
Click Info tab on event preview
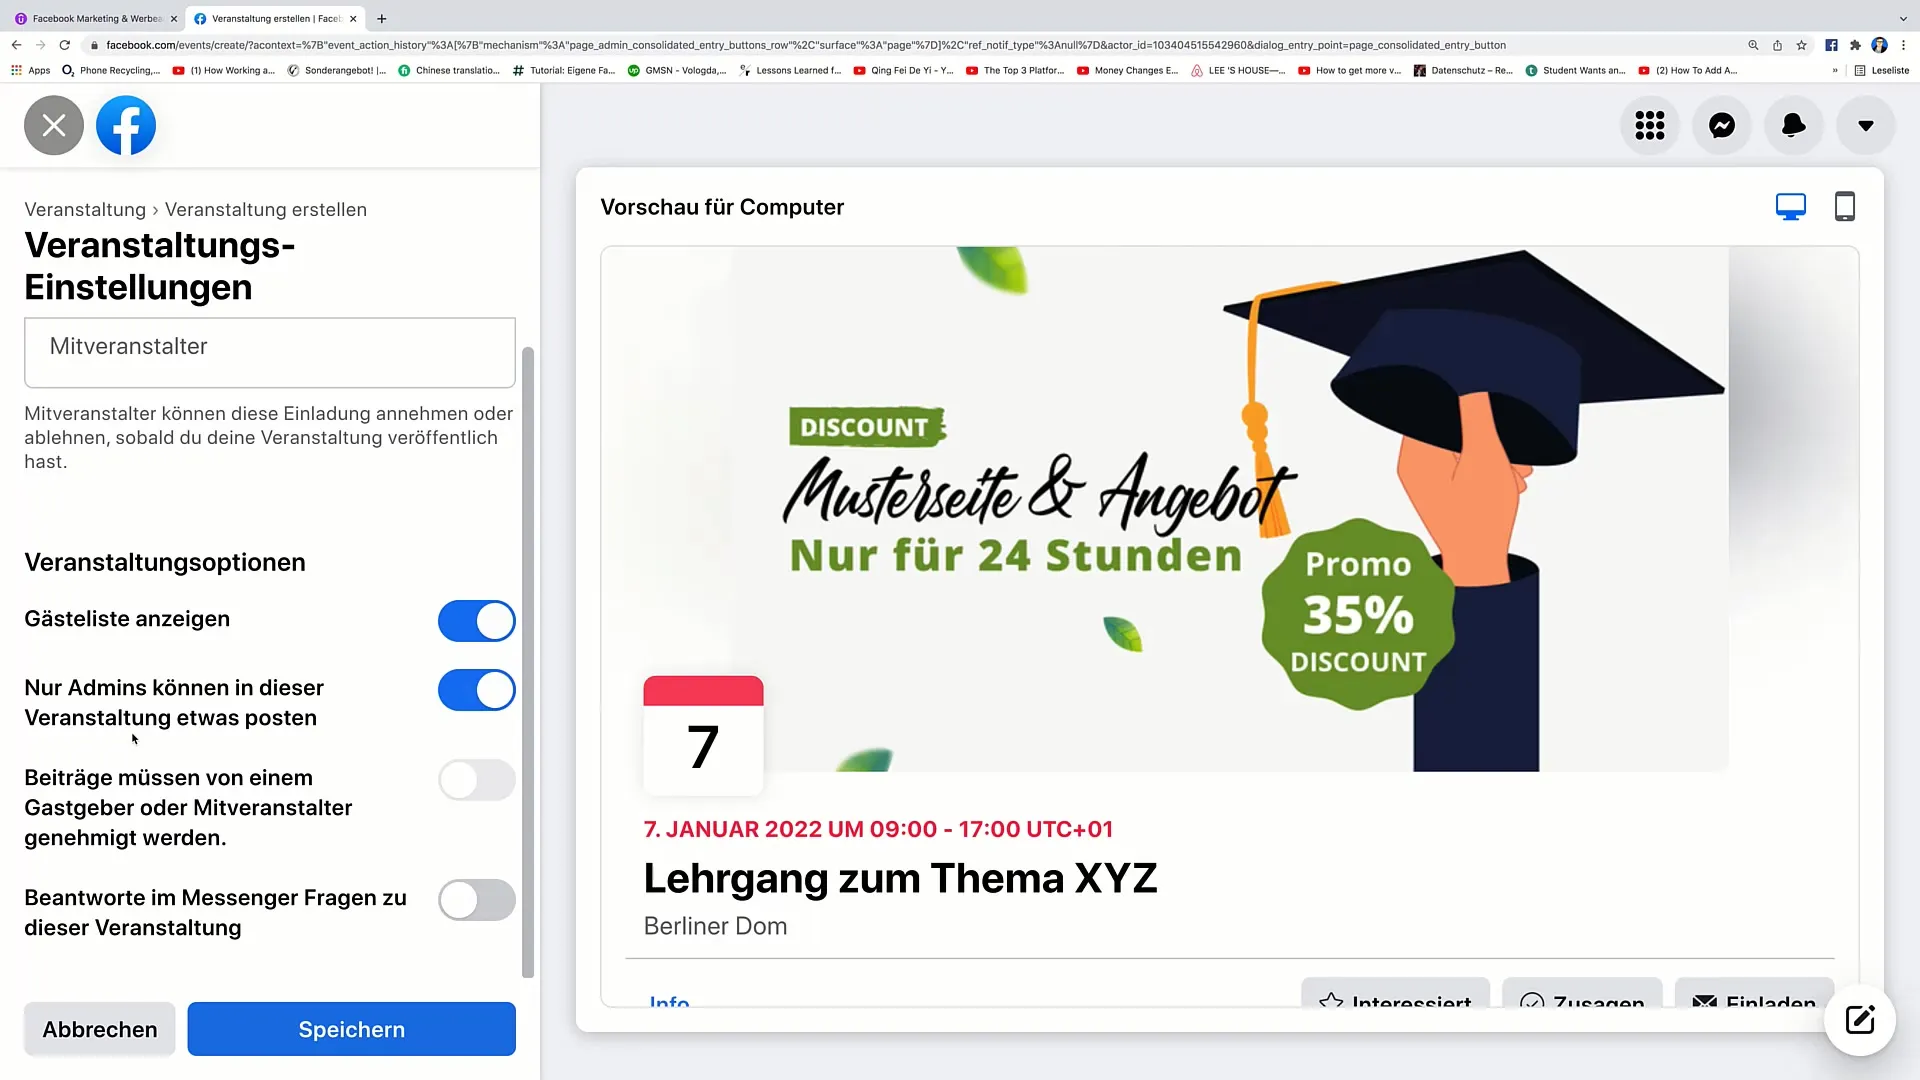670,1000
